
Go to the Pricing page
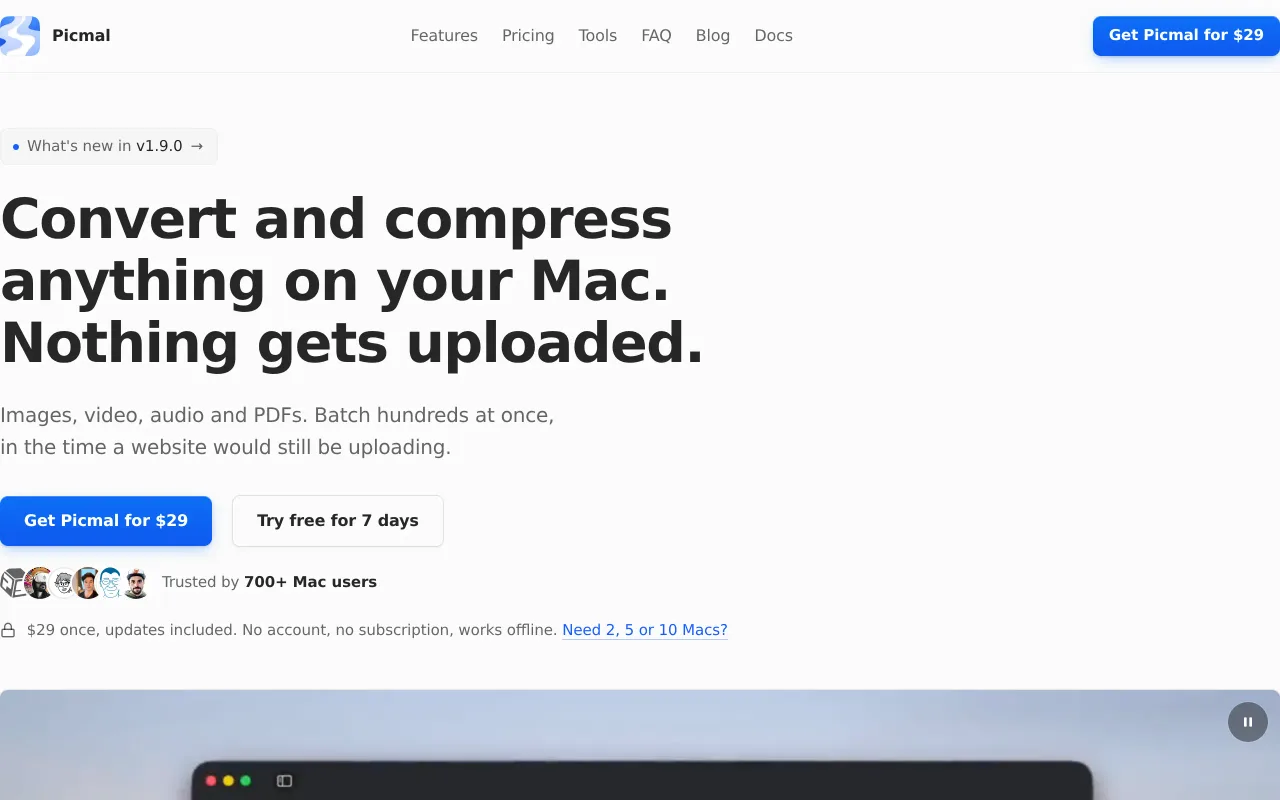point(528,36)
